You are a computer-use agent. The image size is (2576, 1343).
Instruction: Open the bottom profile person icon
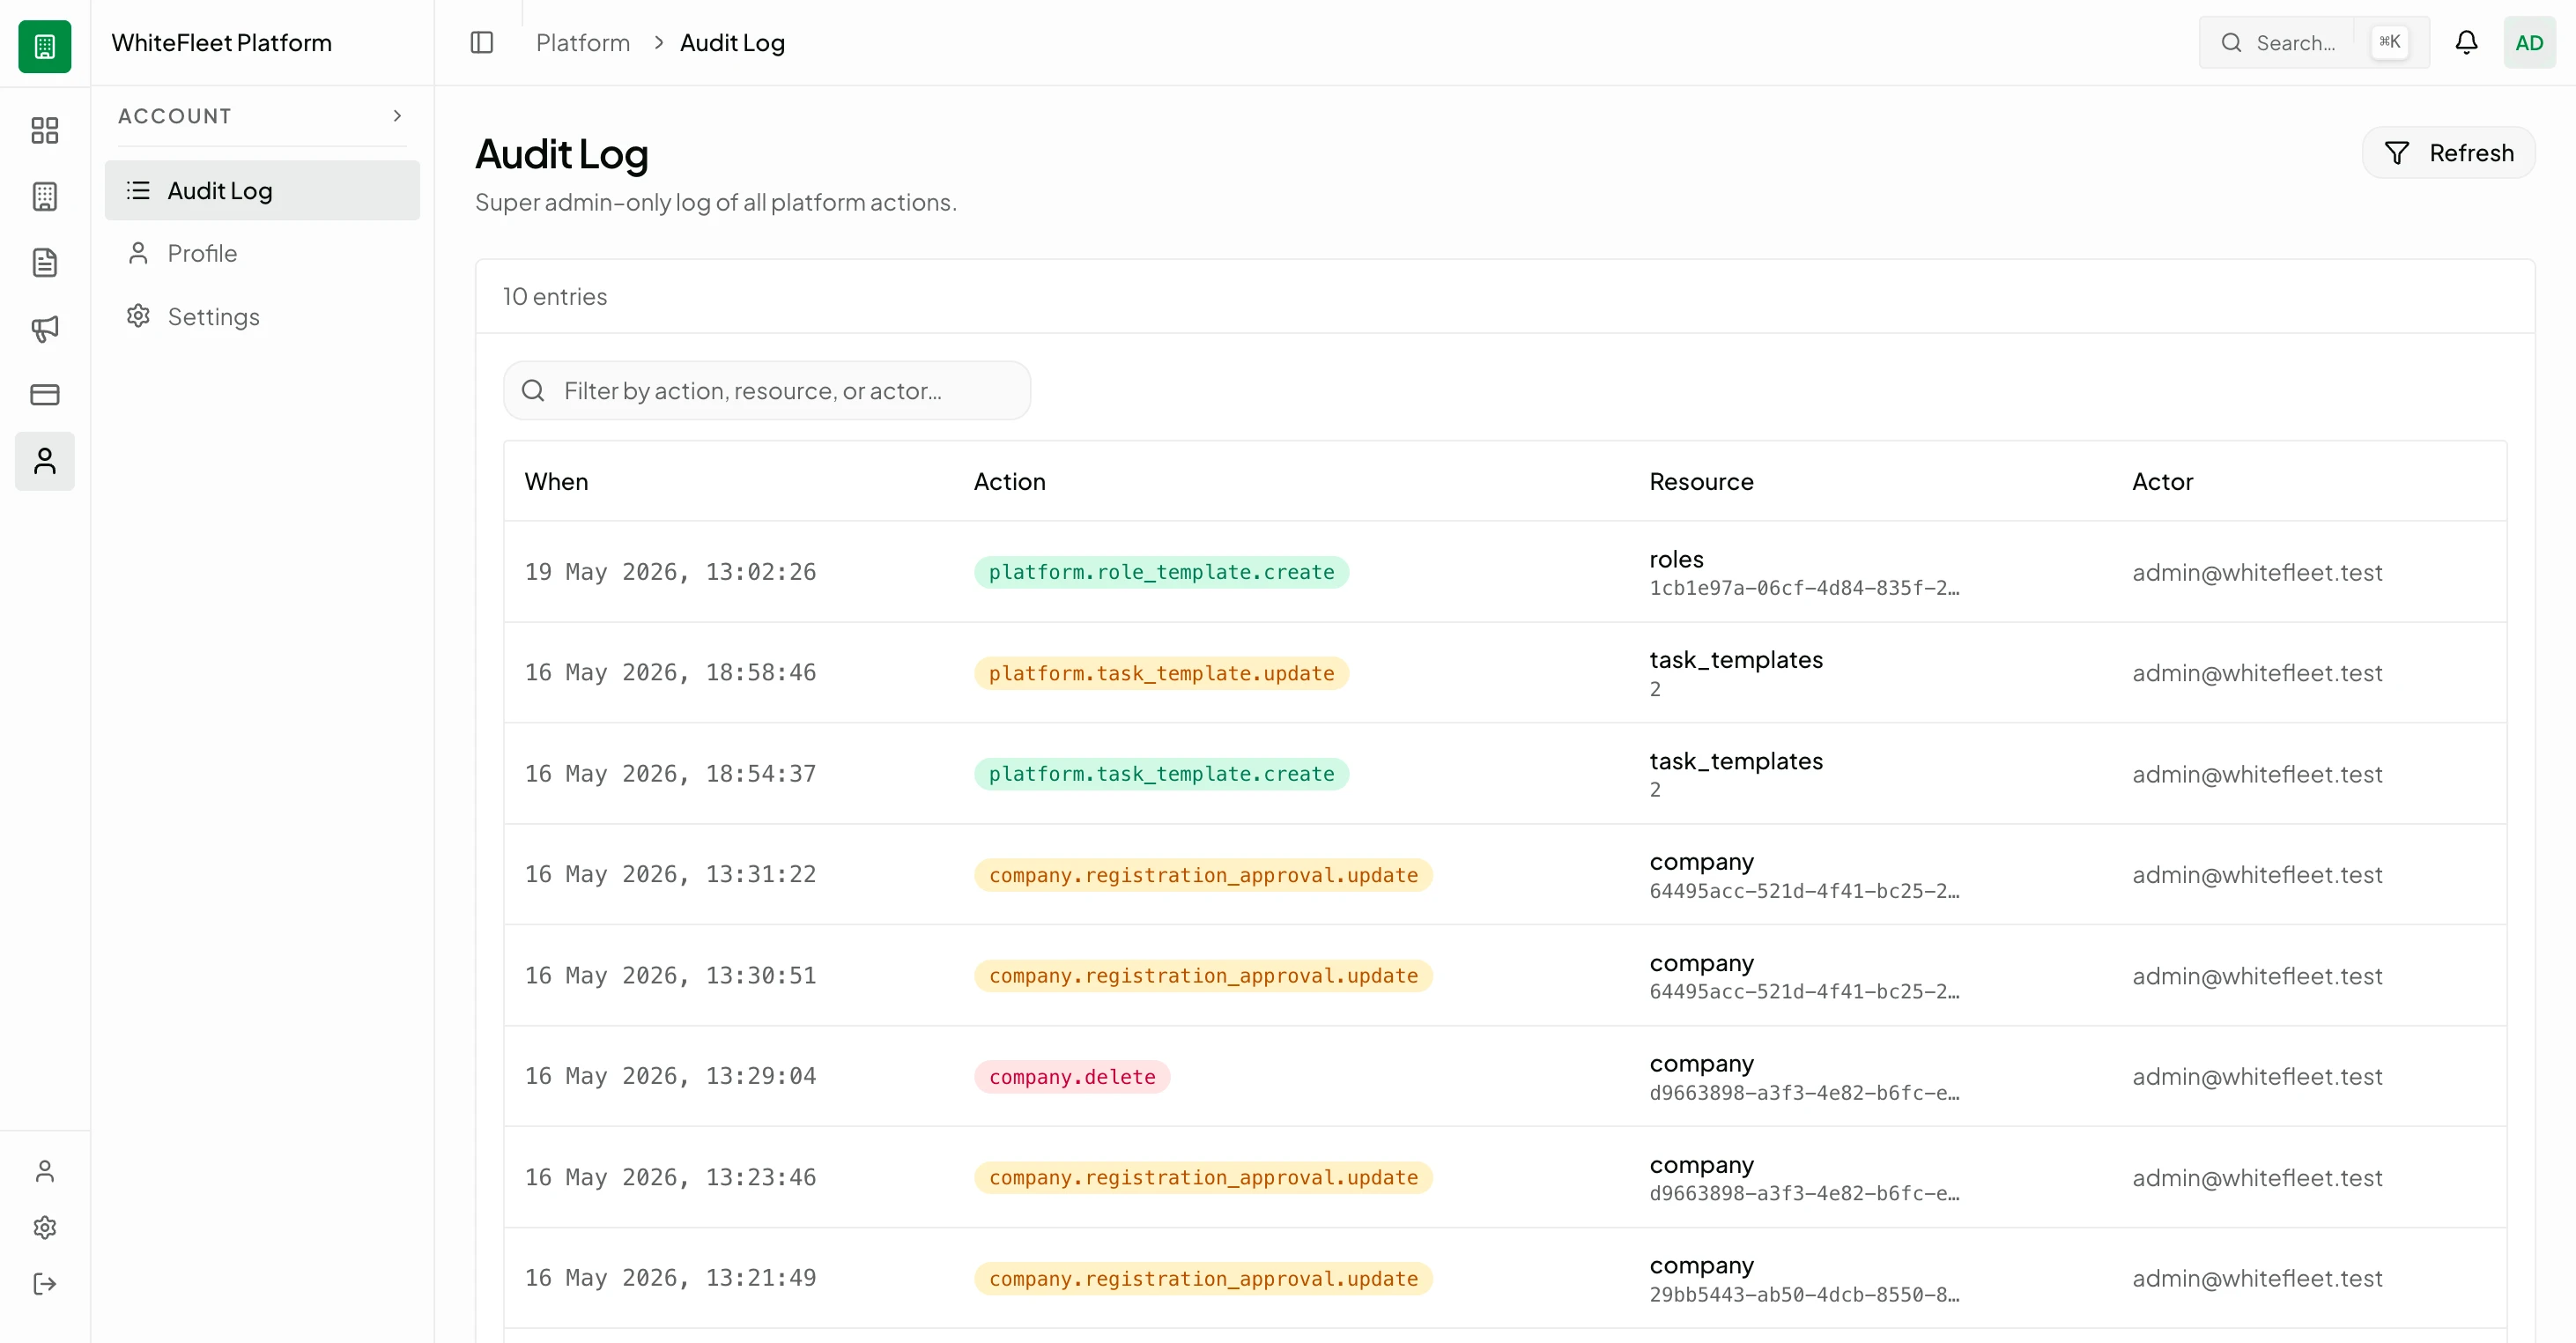point(45,1171)
